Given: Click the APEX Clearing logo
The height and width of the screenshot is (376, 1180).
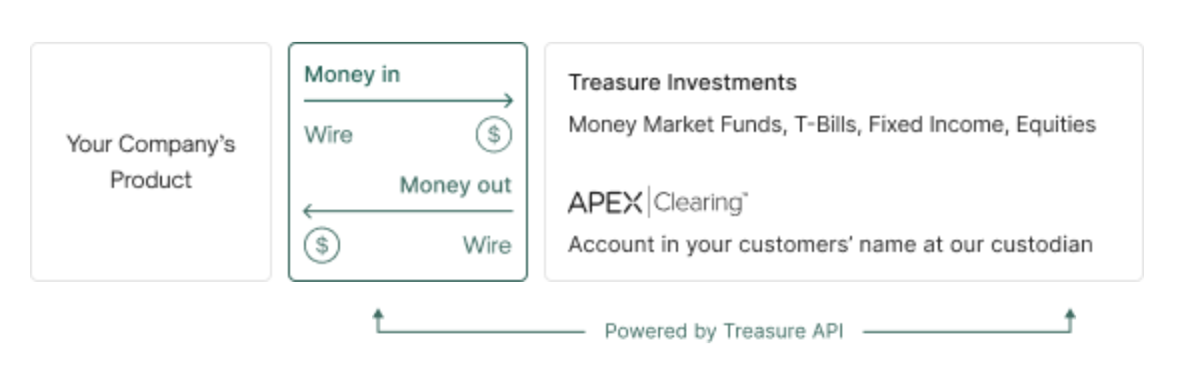Looking at the screenshot, I should (658, 202).
